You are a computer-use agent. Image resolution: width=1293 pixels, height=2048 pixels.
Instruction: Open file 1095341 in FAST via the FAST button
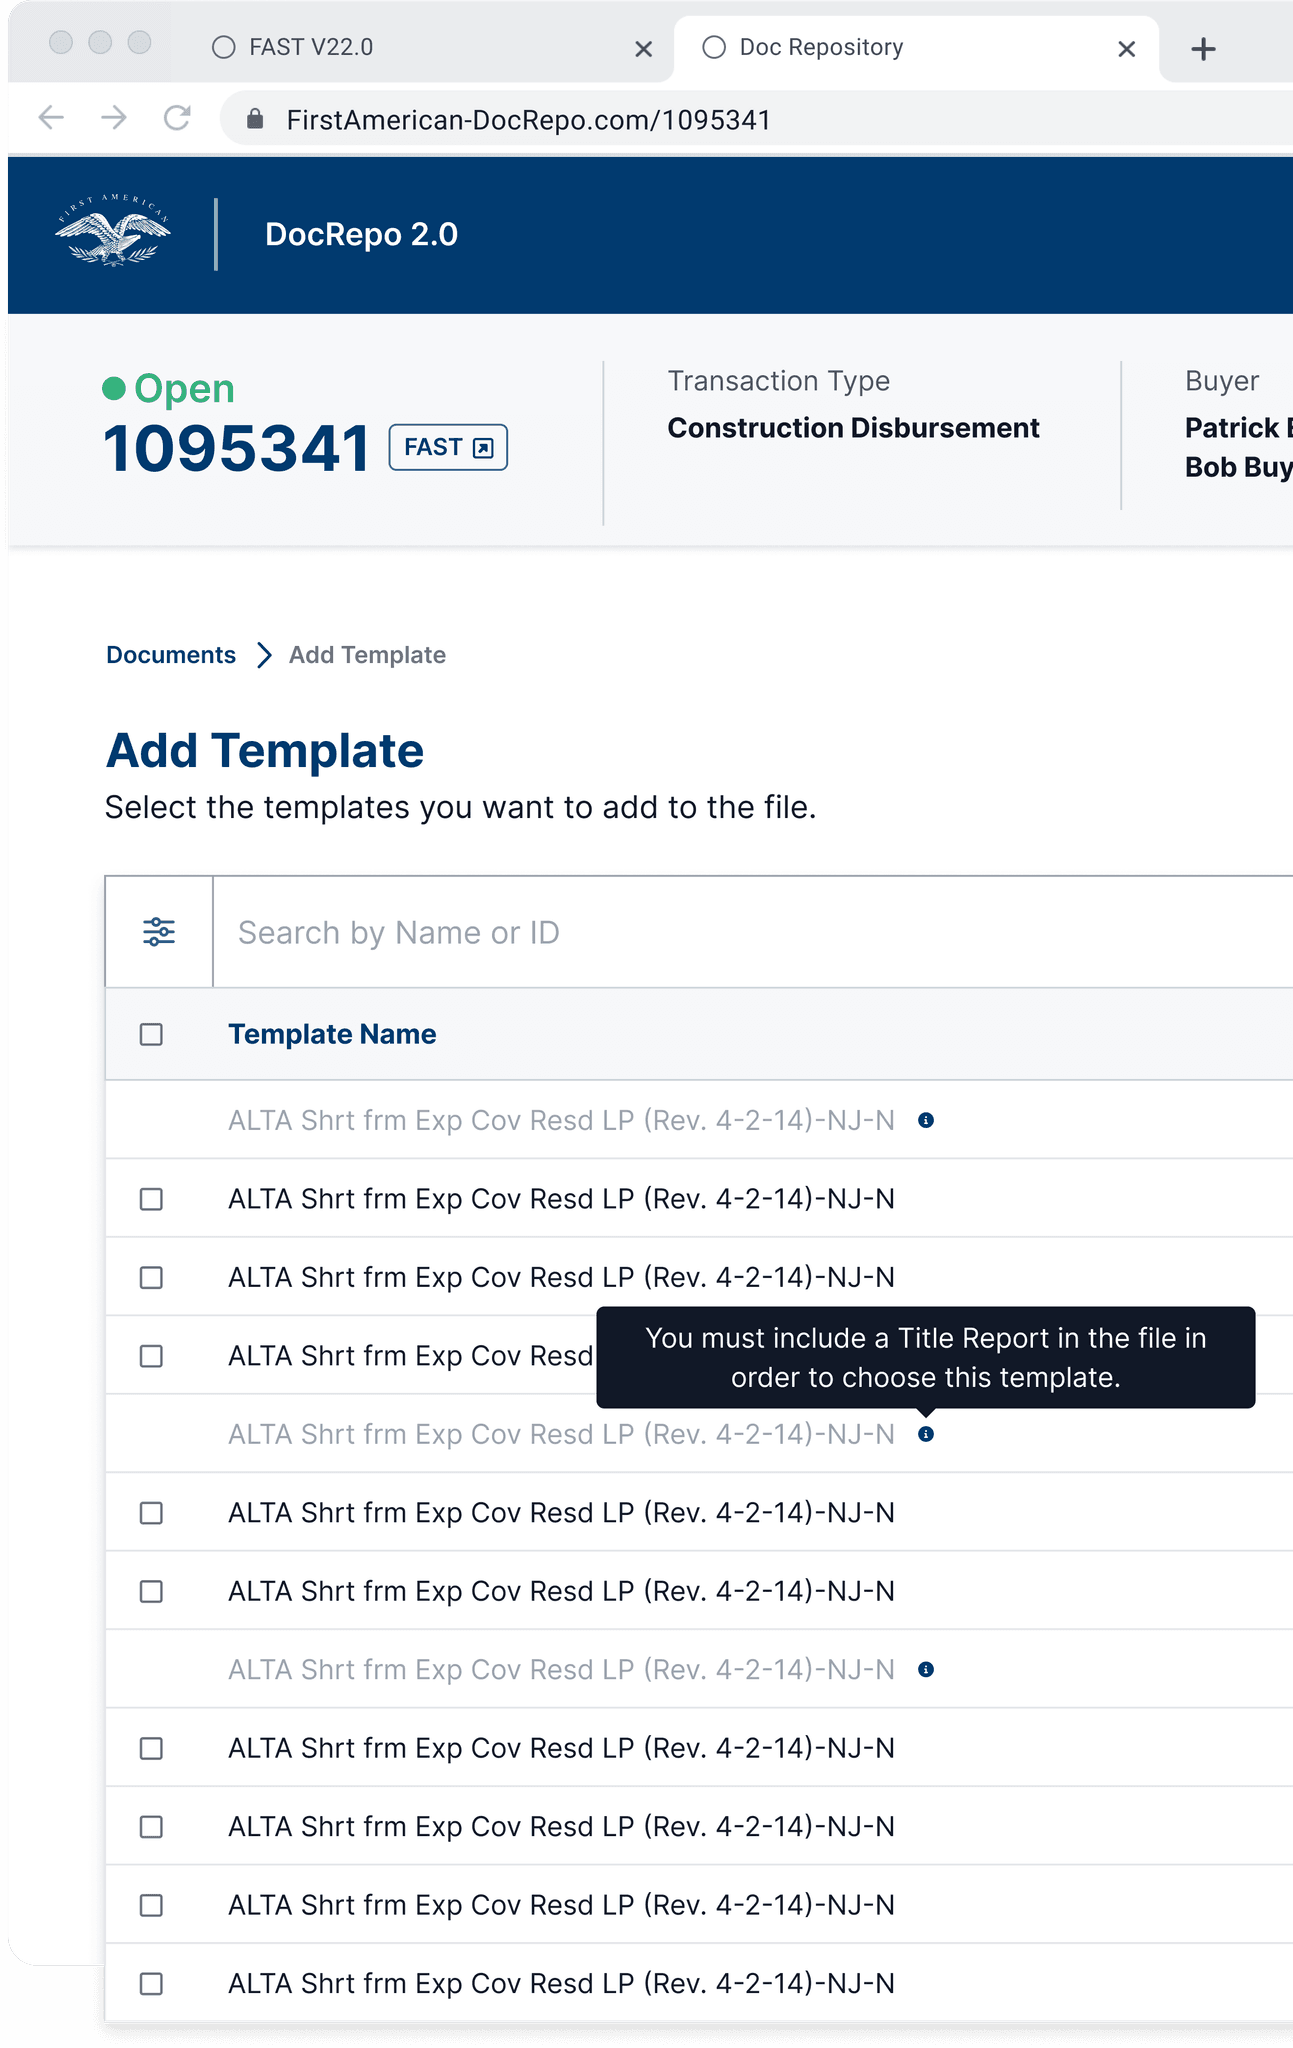448,447
